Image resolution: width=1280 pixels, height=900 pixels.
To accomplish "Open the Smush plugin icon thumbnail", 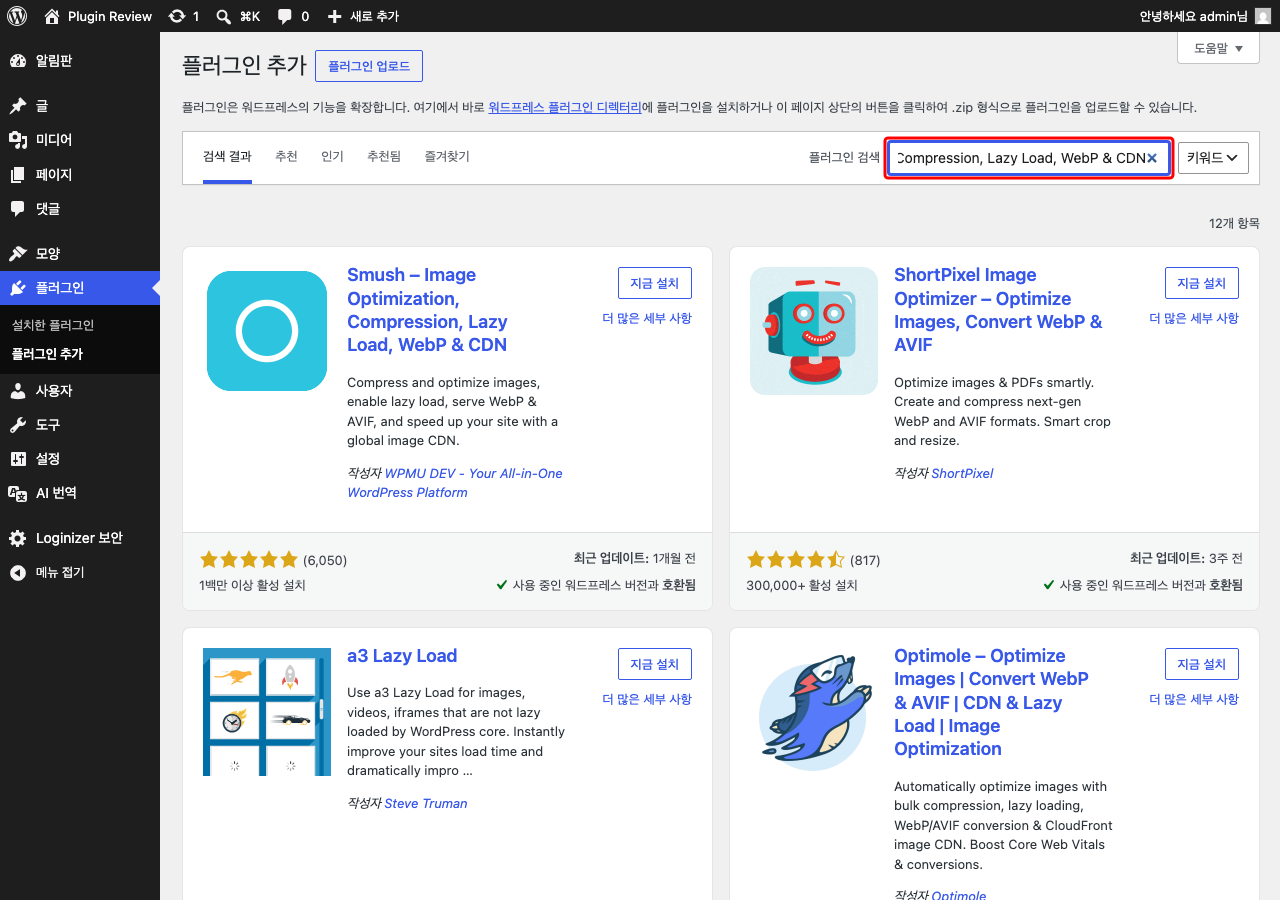I will (x=267, y=331).
